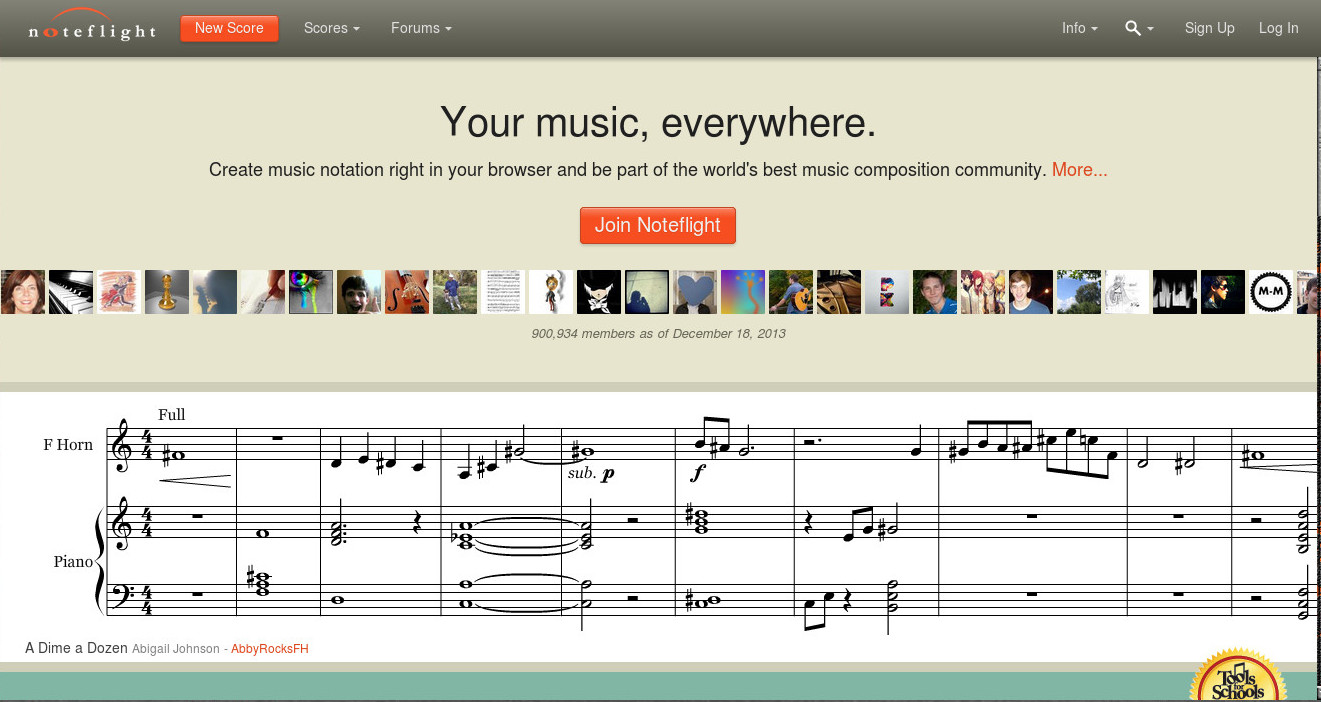1321x702 pixels.
Task: Follow the More... link
Action: coord(1080,170)
